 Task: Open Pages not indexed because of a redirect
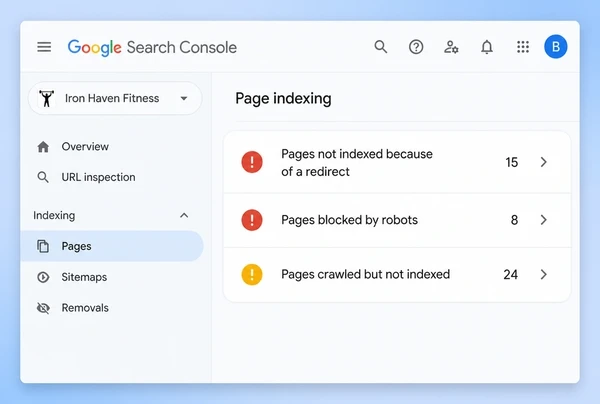[x=397, y=162]
